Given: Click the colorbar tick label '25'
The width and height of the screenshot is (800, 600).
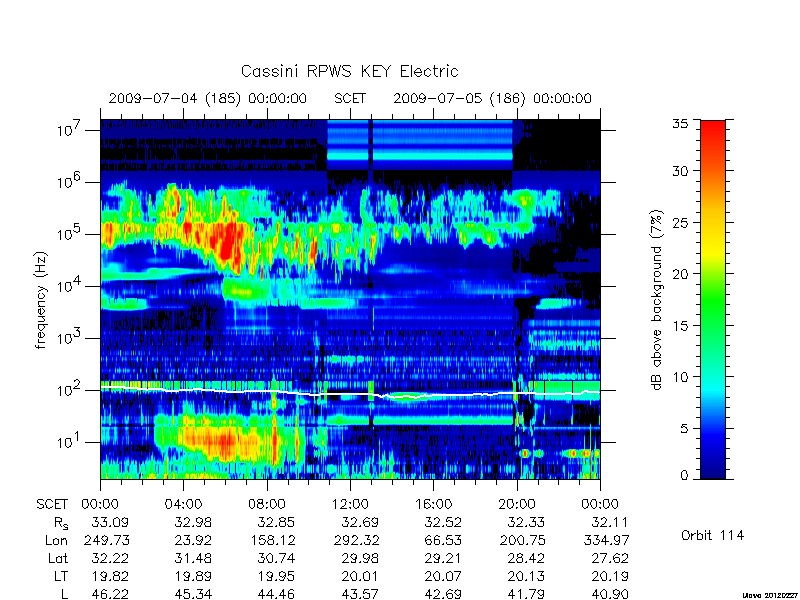Looking at the screenshot, I should coord(679,223).
